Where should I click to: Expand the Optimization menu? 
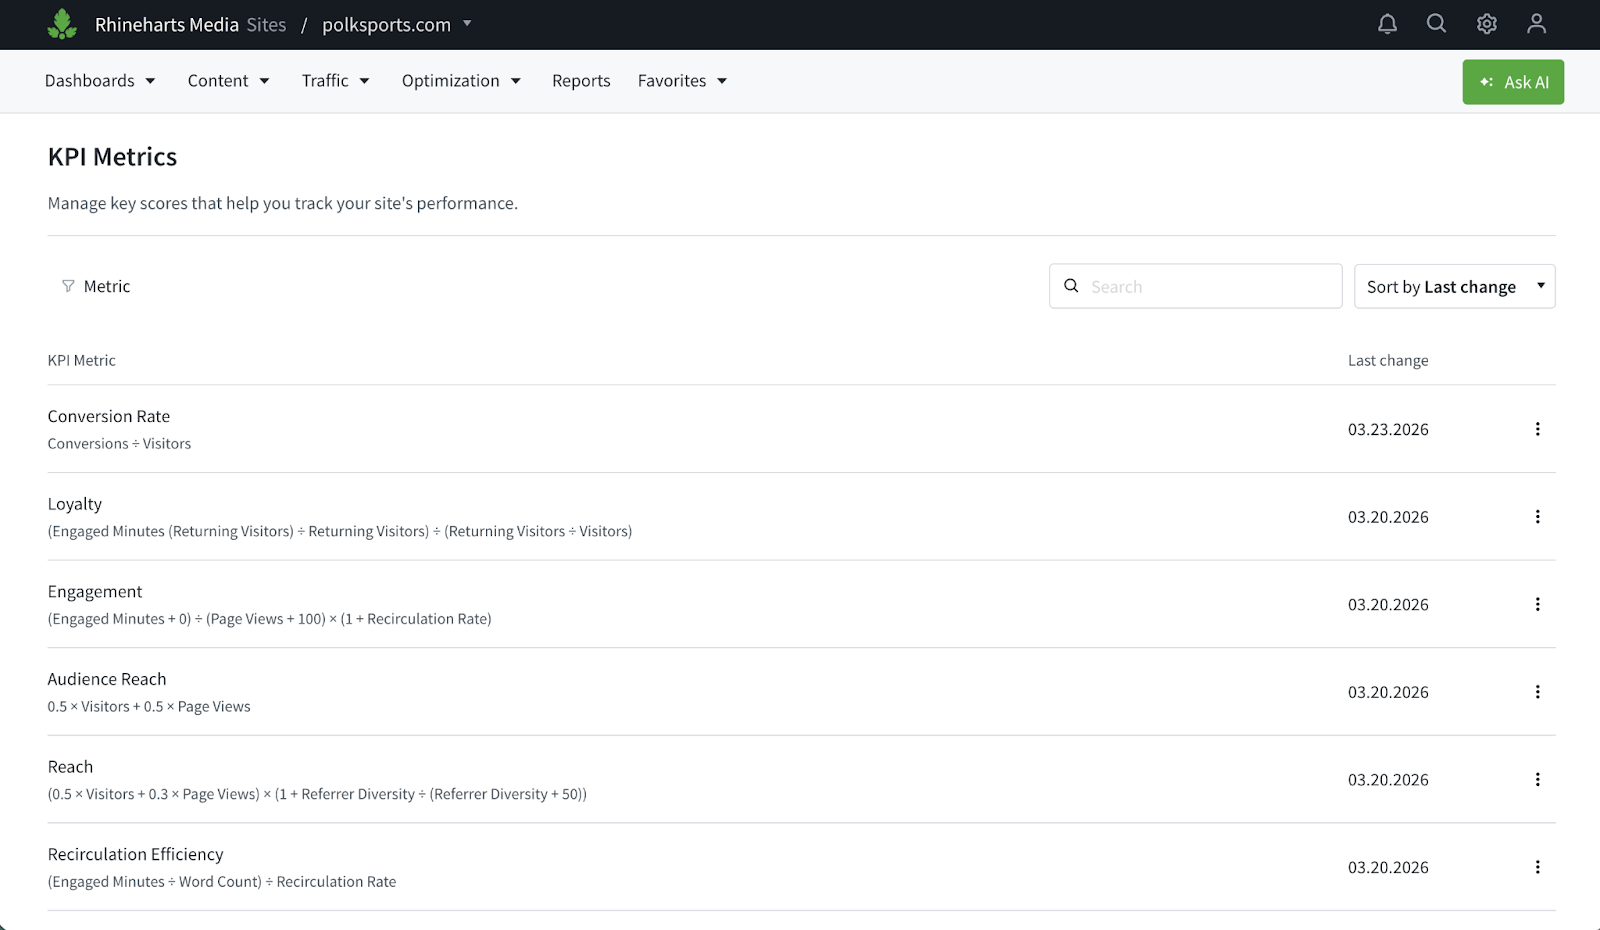tap(461, 81)
